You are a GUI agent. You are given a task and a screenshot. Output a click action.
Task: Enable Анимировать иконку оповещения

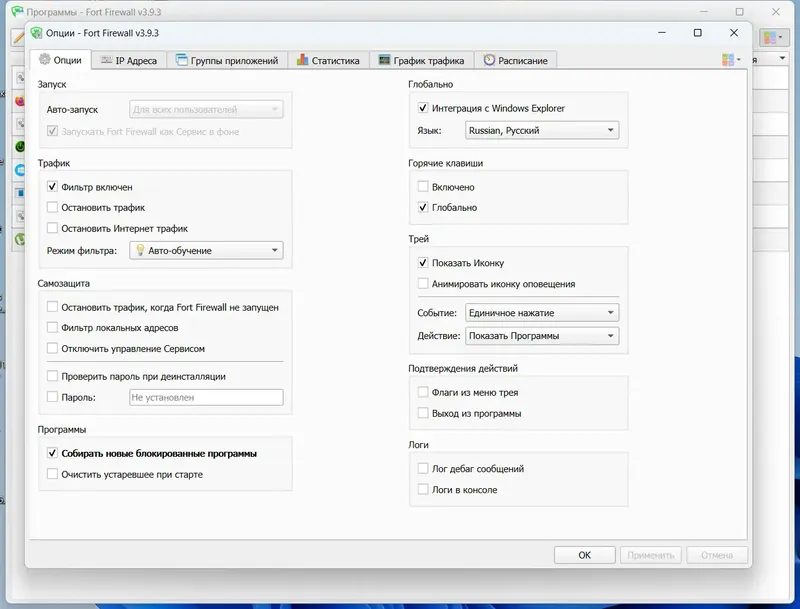(x=422, y=284)
